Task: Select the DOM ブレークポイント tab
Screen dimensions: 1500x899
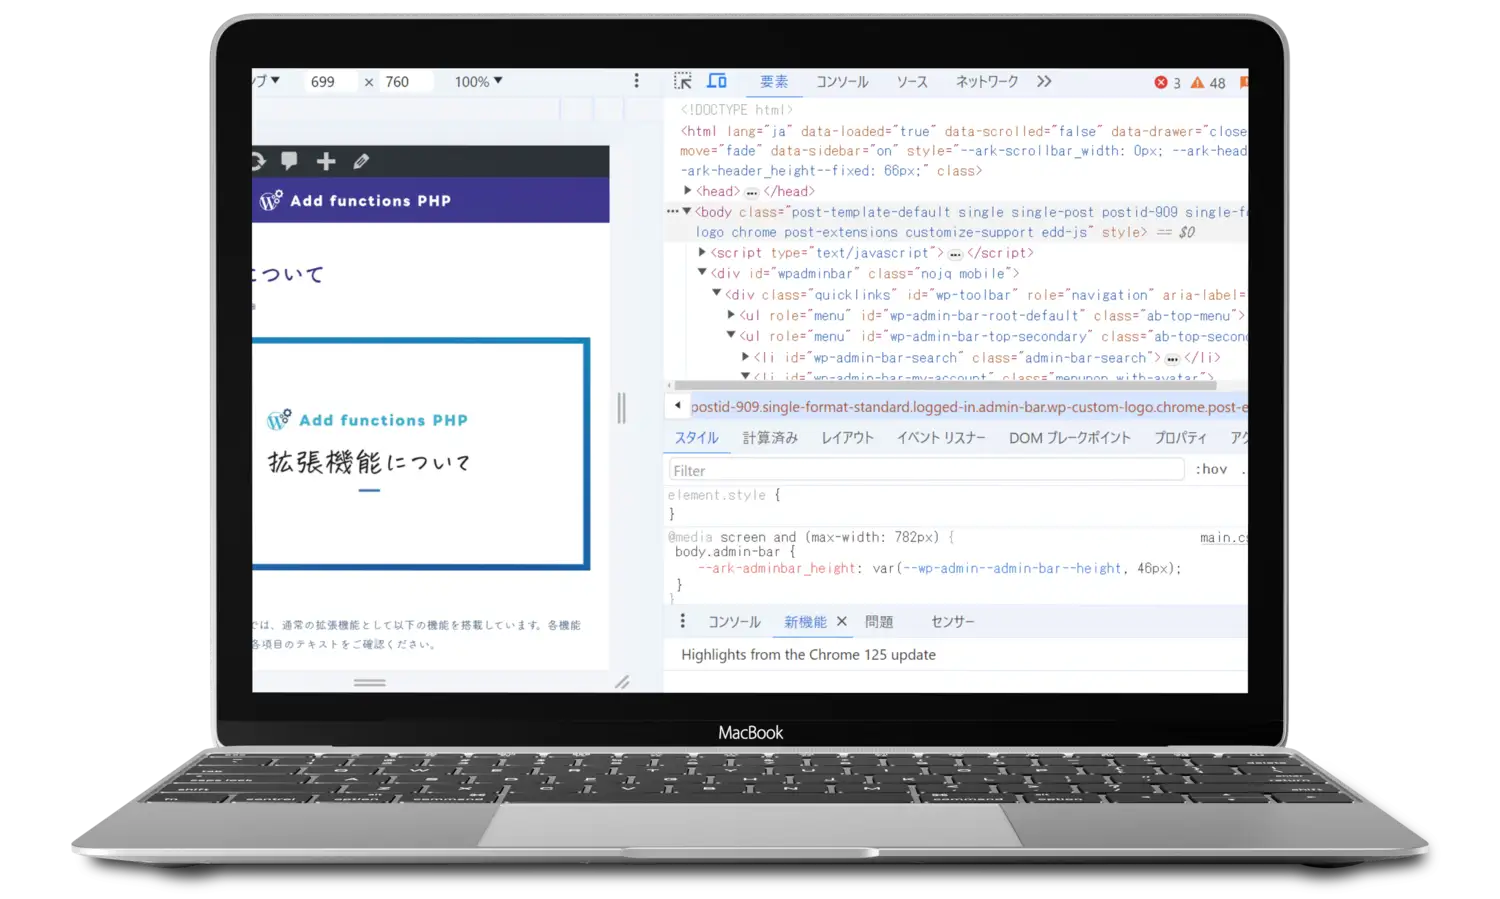Action: click(x=1070, y=438)
